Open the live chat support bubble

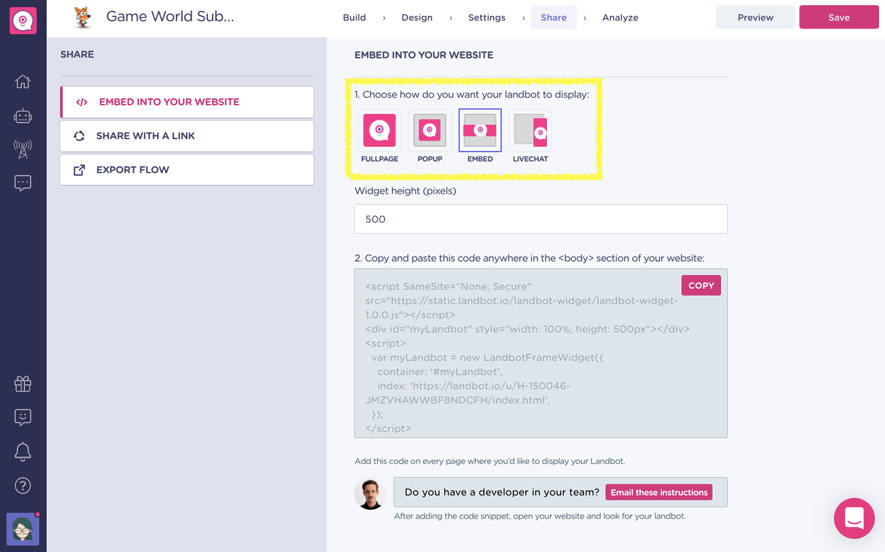coord(854,518)
